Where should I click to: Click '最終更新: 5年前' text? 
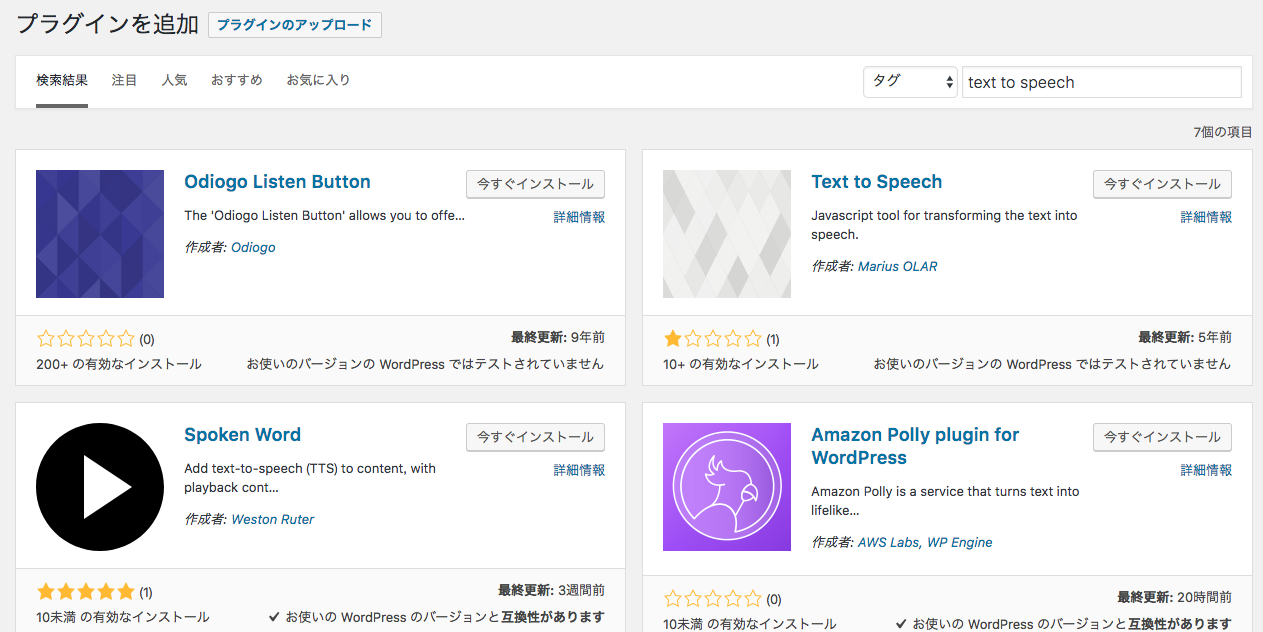pyautogui.click(x=1185, y=338)
